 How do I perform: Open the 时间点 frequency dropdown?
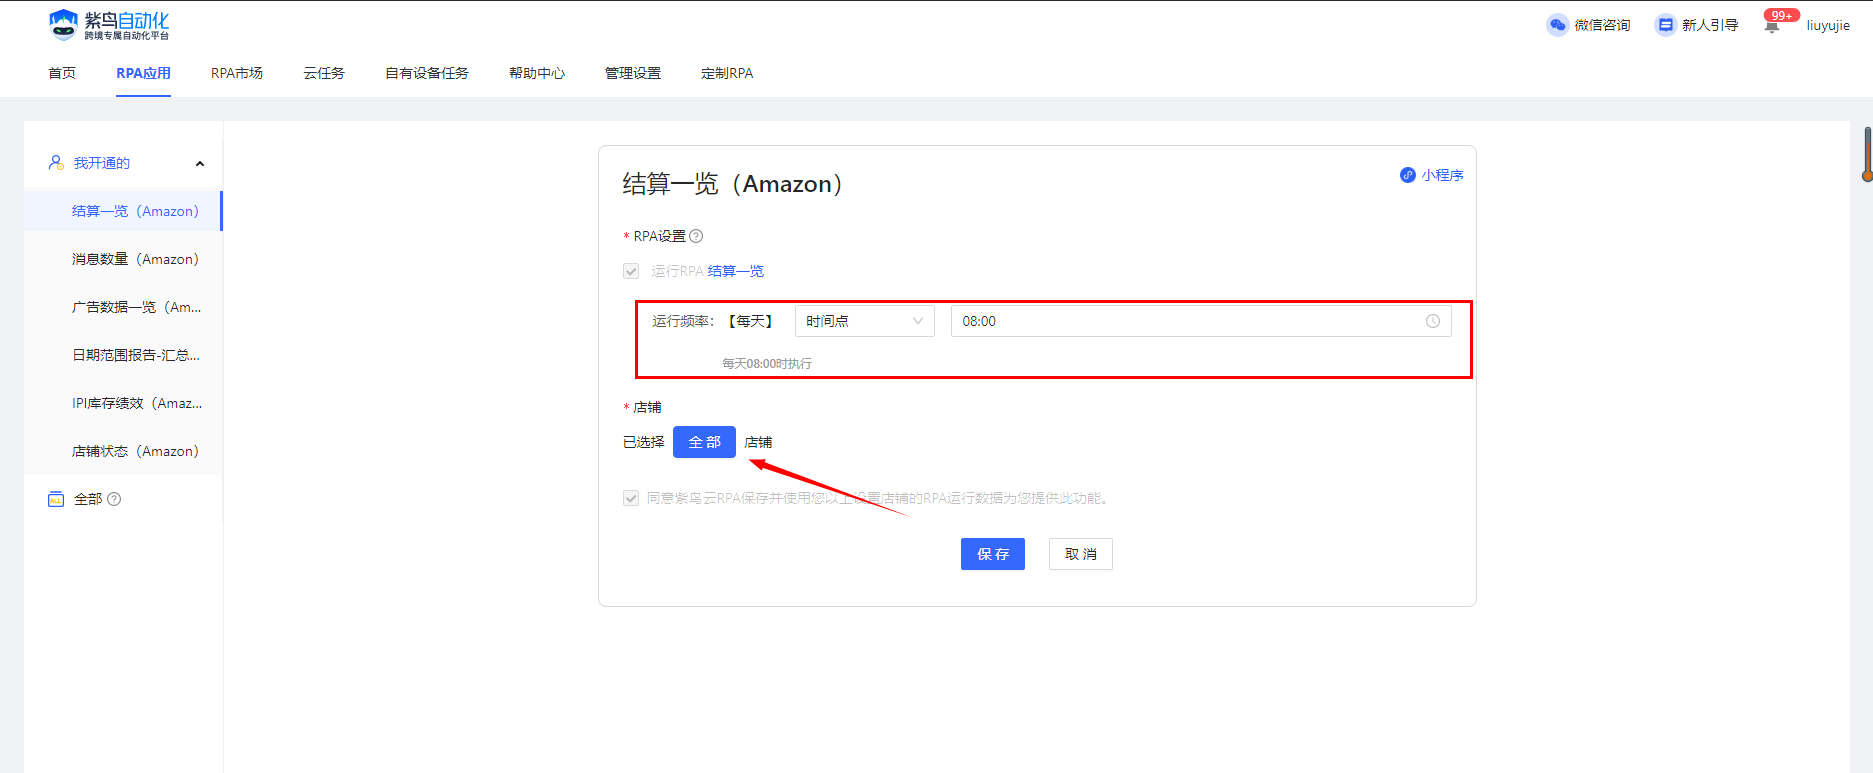tap(865, 321)
